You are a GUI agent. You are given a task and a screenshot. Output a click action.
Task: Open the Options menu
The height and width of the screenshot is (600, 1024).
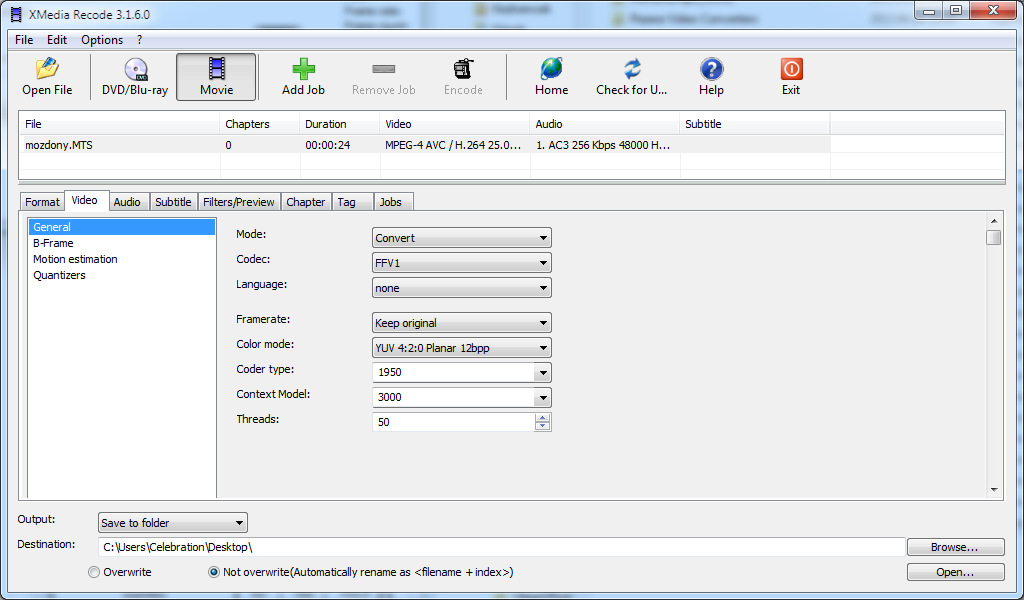point(102,40)
